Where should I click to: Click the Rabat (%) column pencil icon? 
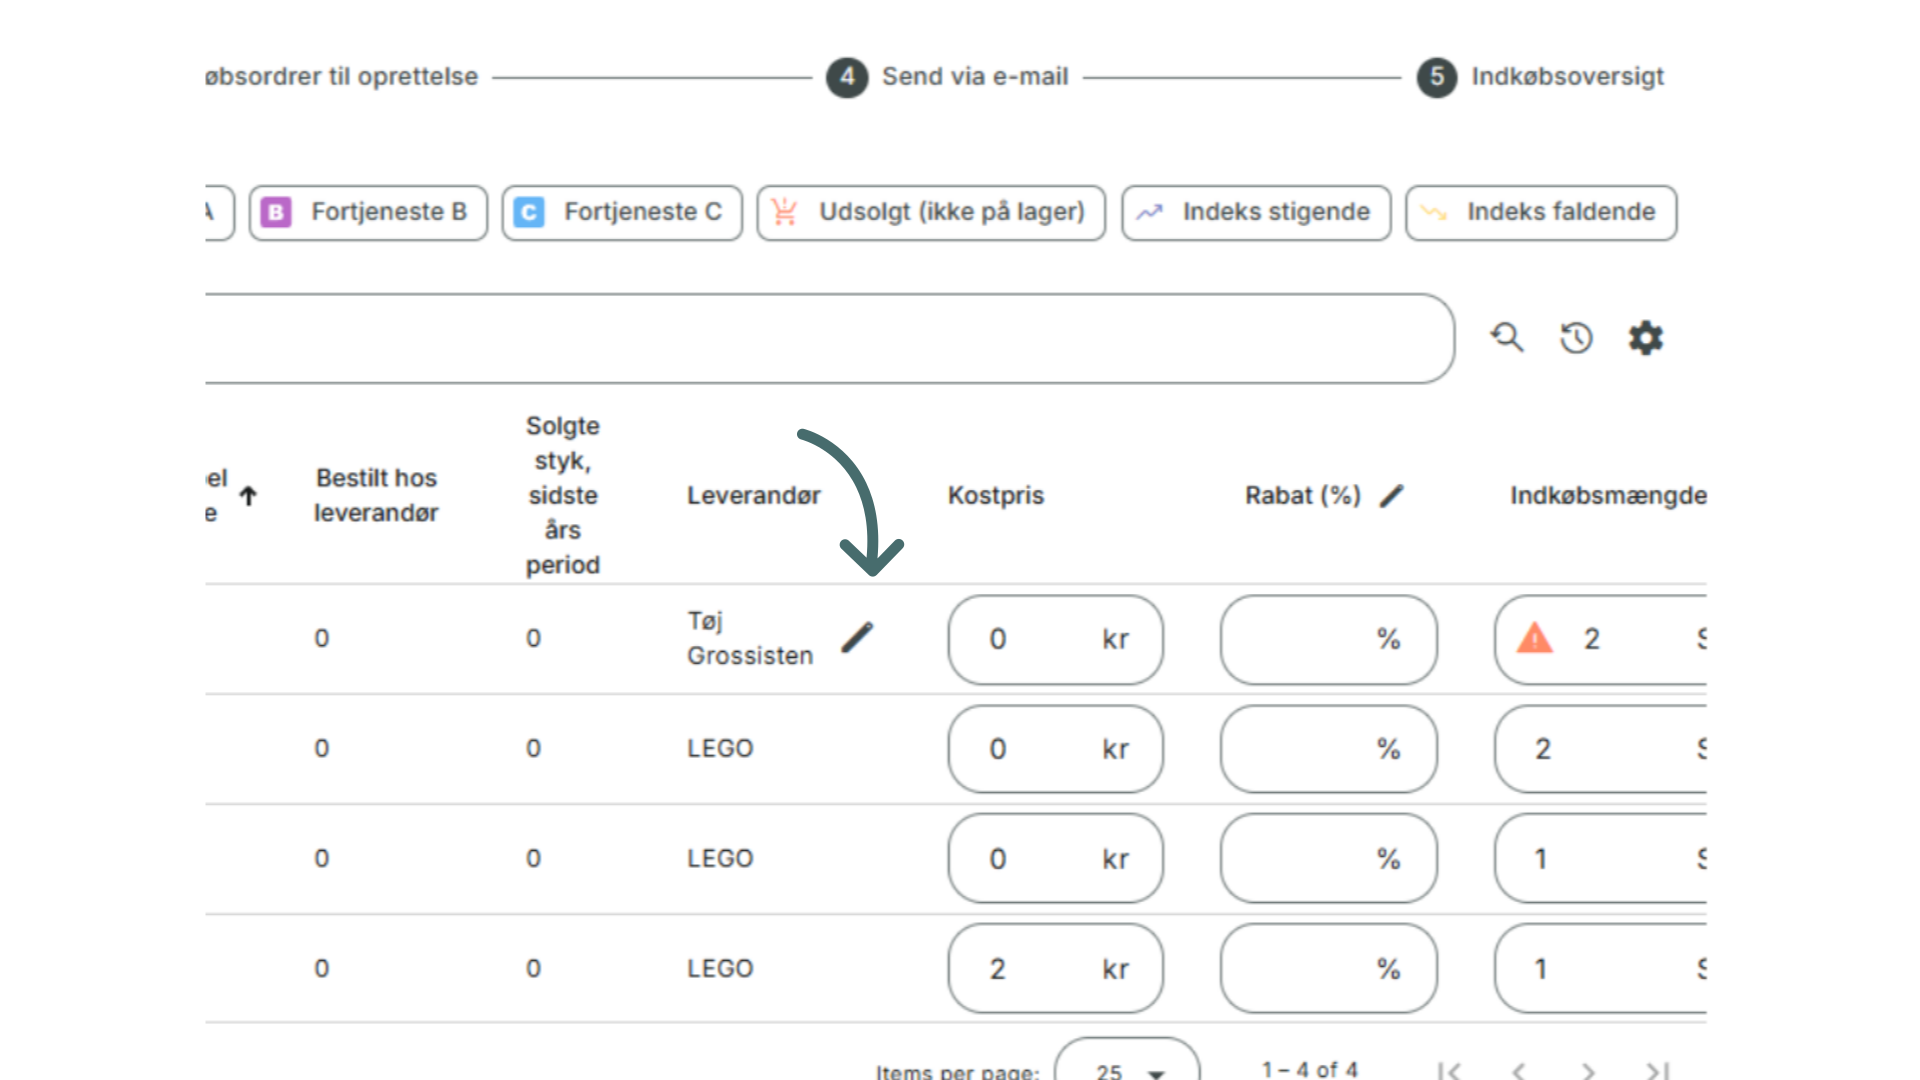tap(1391, 496)
